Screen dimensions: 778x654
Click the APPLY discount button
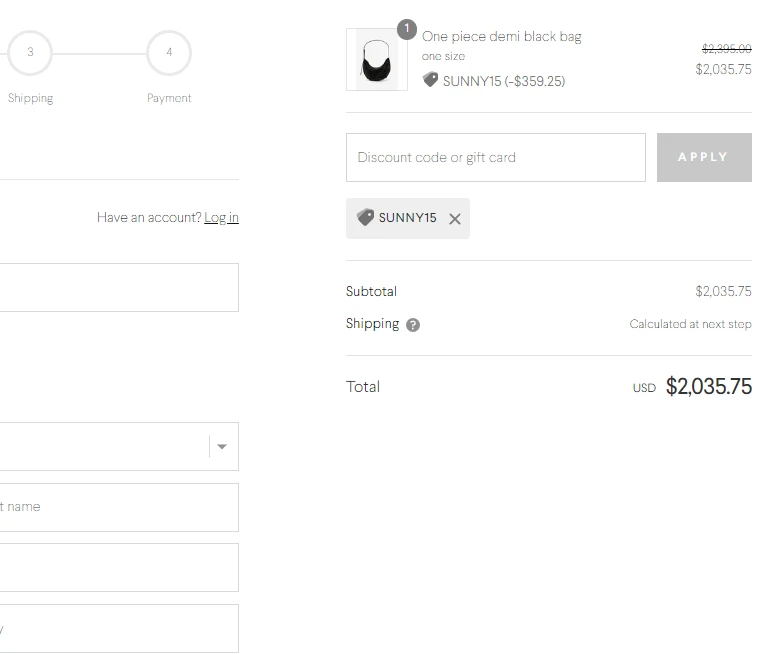704,157
